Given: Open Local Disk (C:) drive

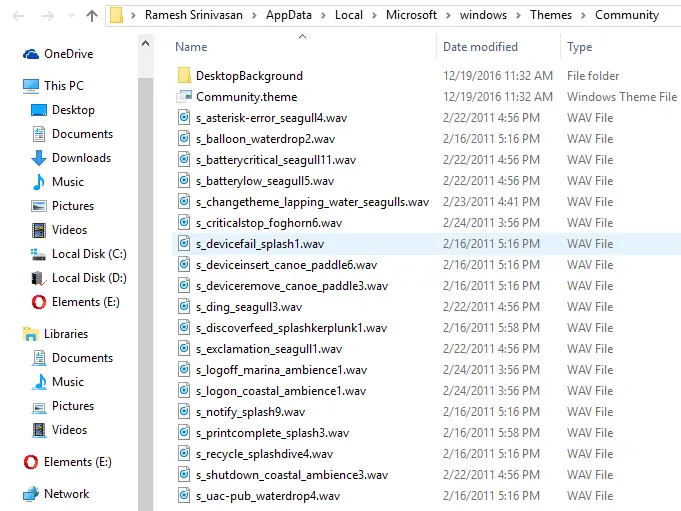Looking at the screenshot, I should point(89,254).
